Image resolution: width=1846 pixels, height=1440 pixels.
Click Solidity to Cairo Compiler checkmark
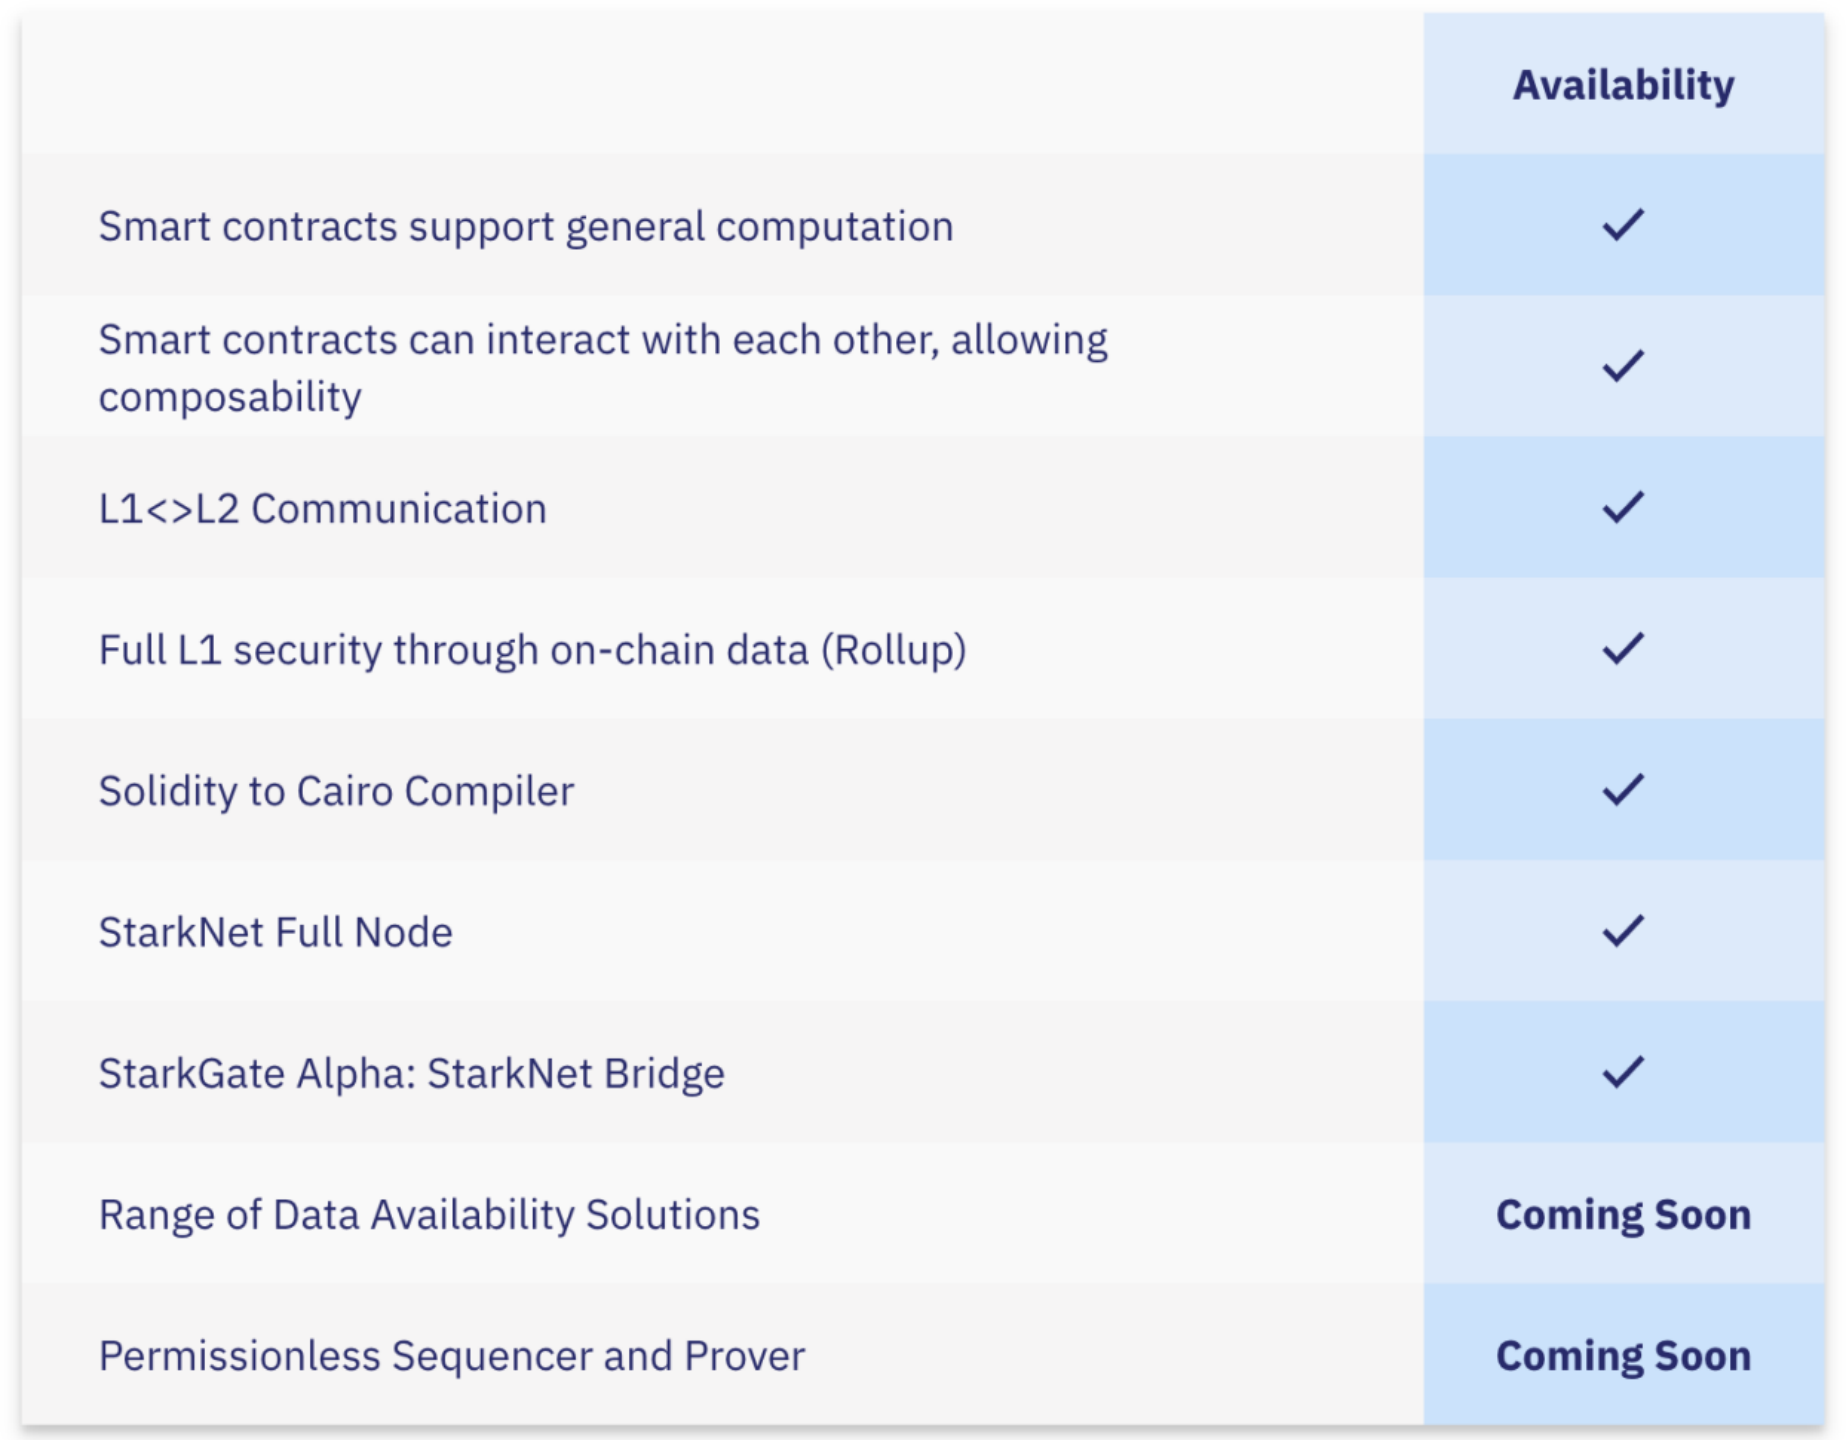(x=1623, y=790)
